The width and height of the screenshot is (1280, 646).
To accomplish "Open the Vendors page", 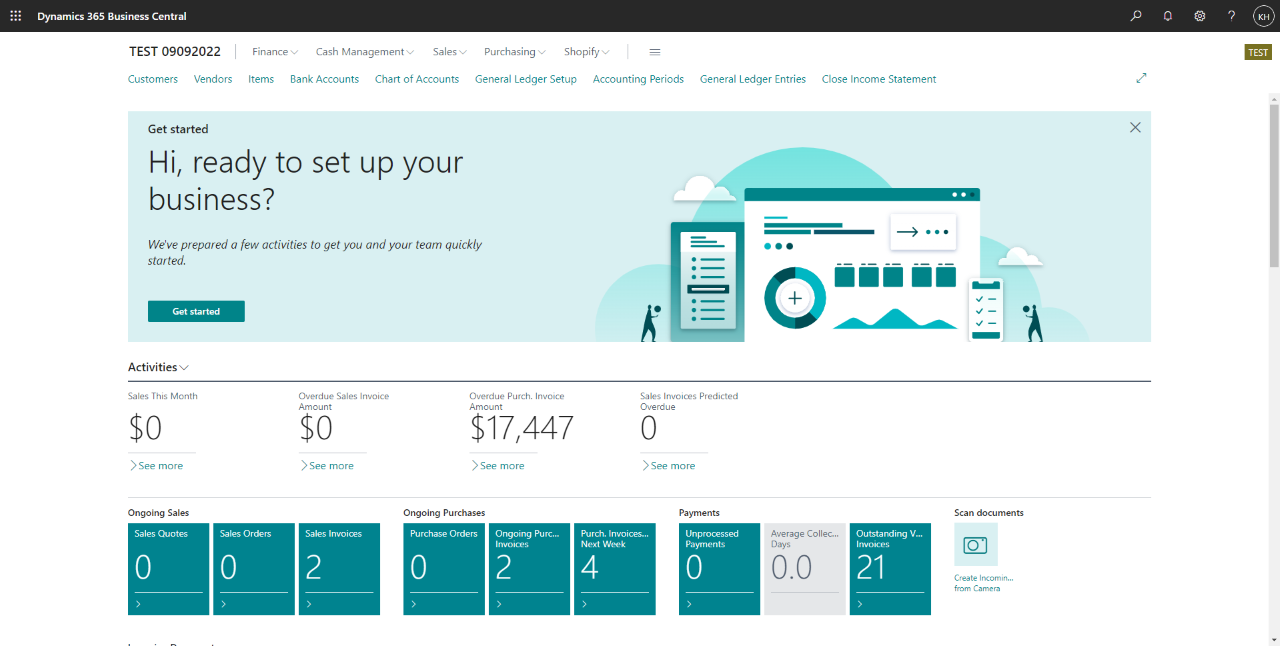I will [x=213, y=79].
